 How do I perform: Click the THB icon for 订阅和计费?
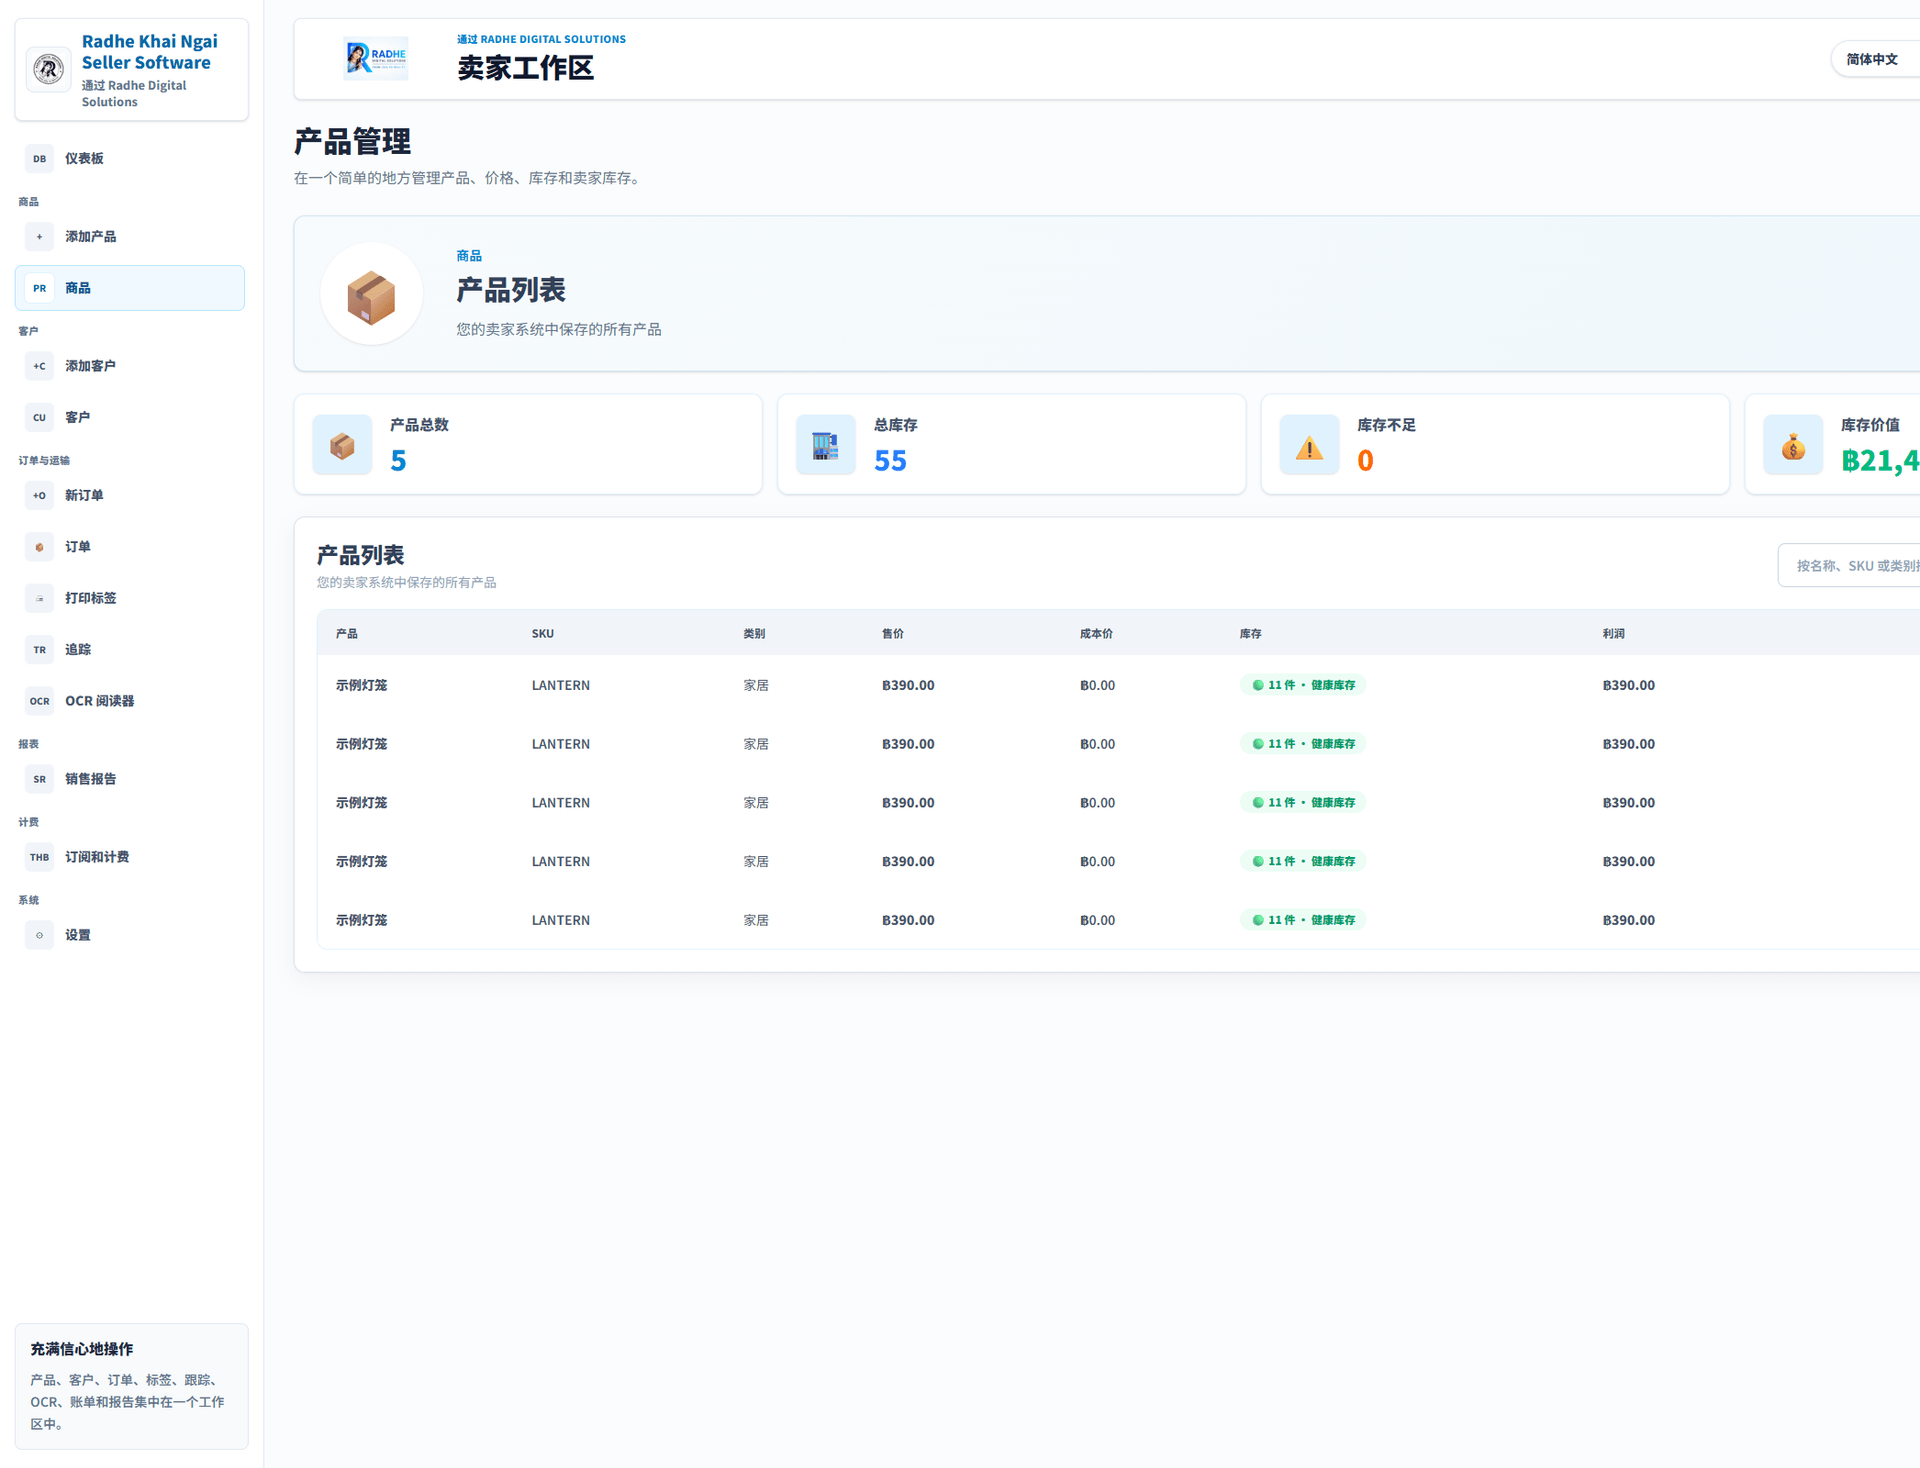tap(39, 857)
